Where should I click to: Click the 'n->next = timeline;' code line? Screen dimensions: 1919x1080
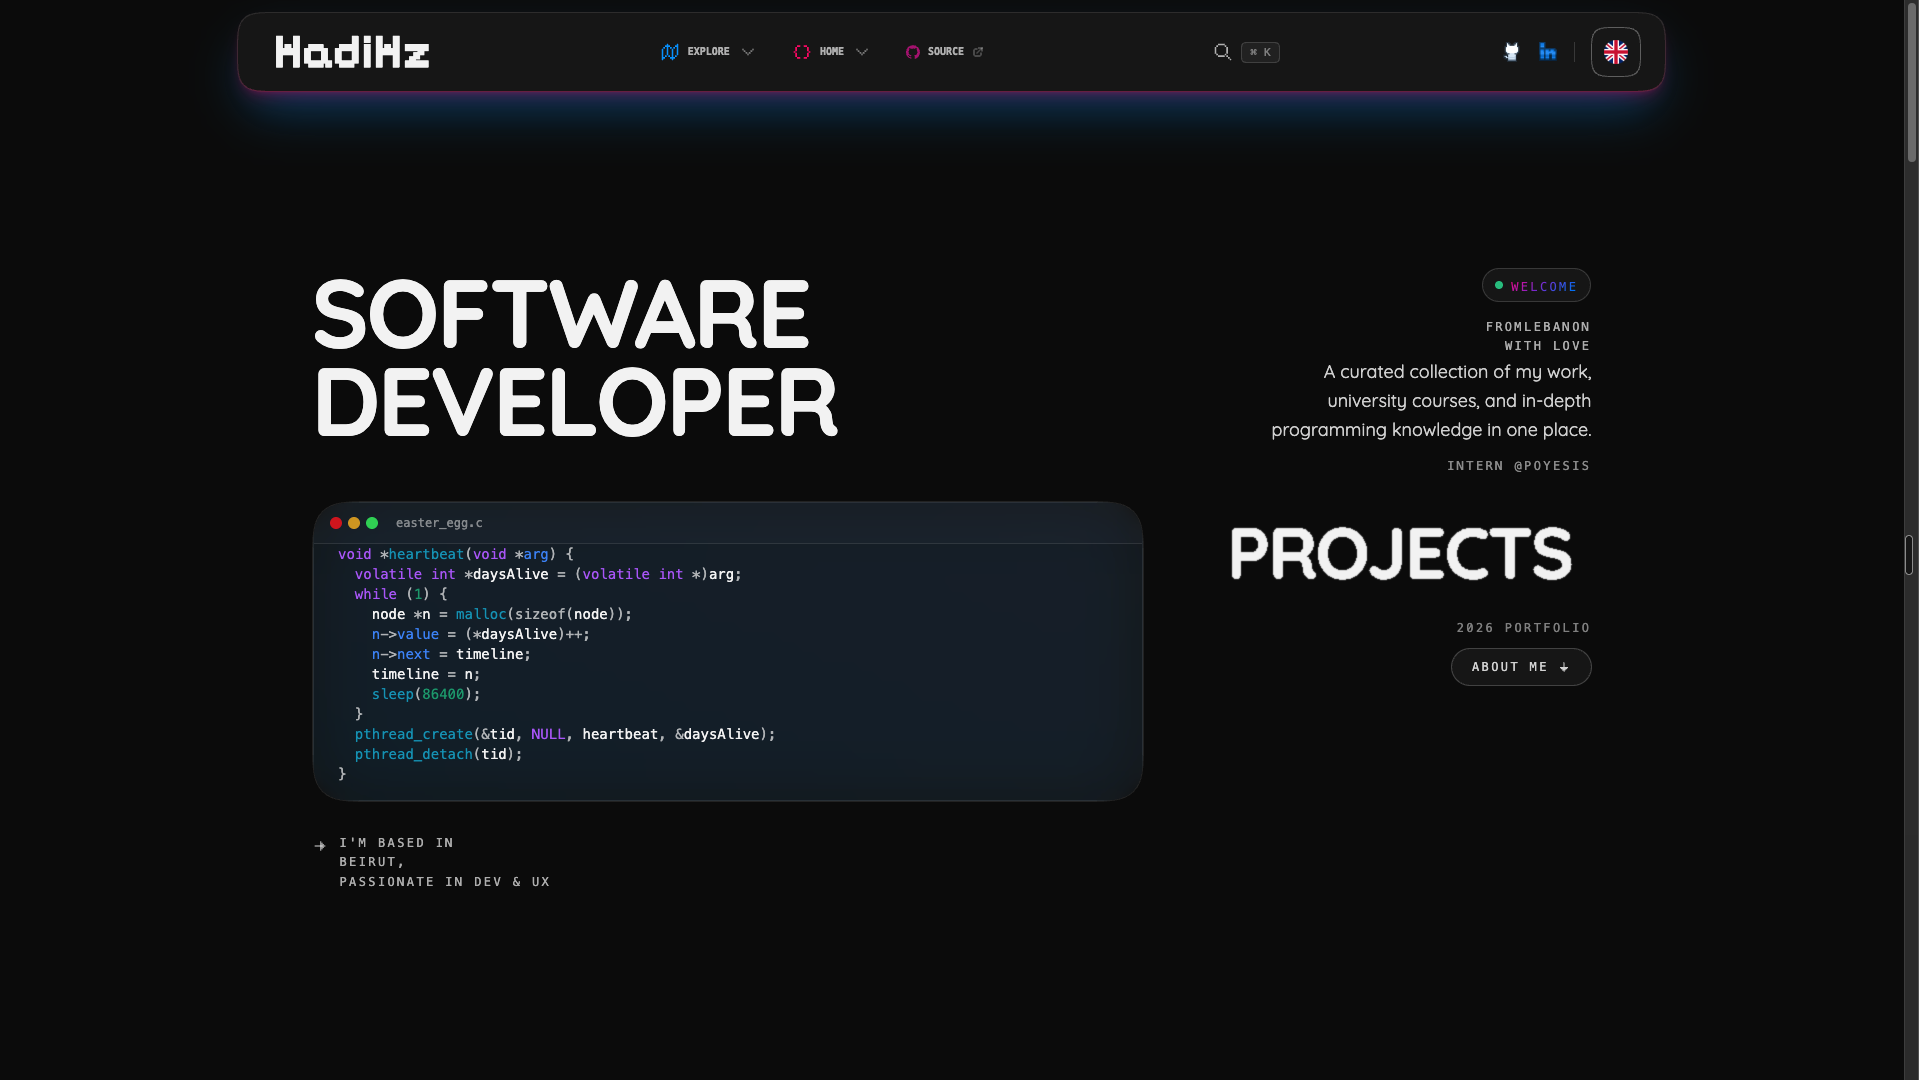pos(451,654)
